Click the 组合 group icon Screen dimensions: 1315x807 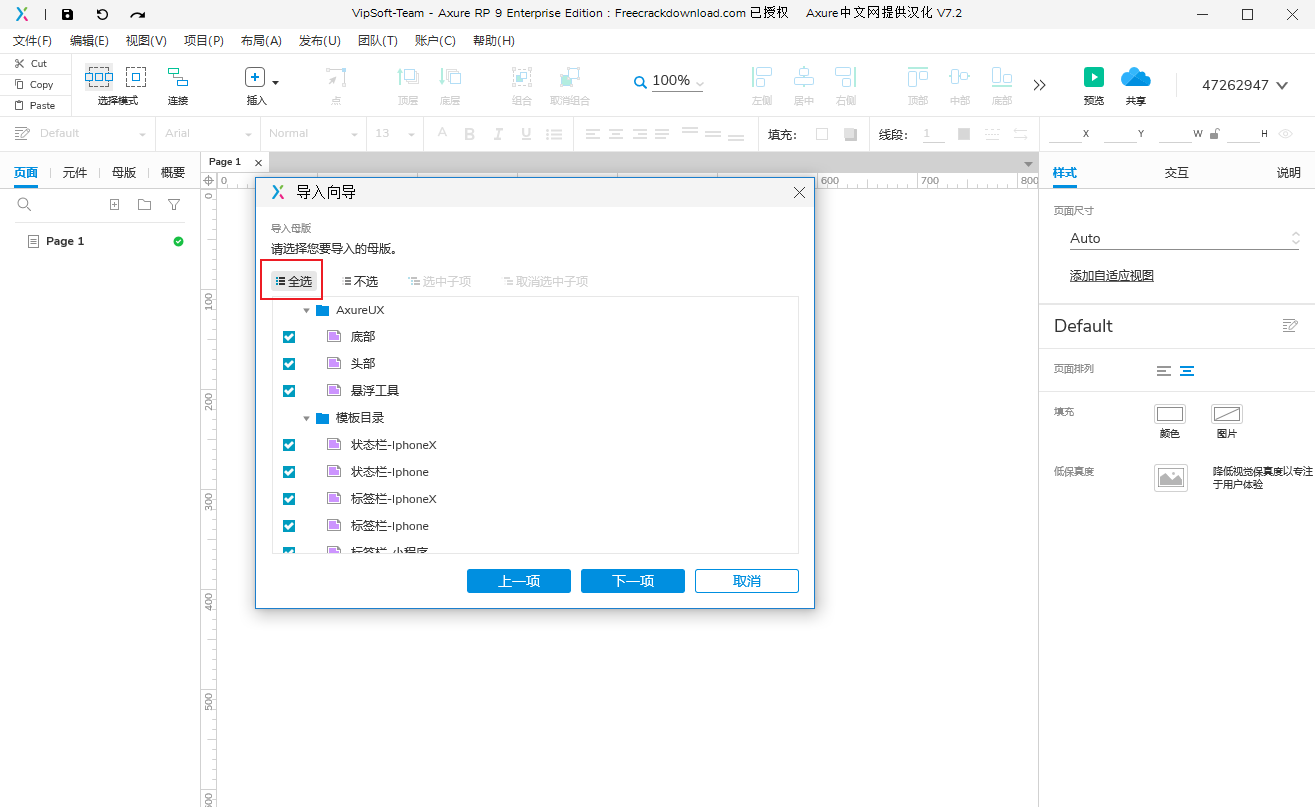tap(522, 77)
